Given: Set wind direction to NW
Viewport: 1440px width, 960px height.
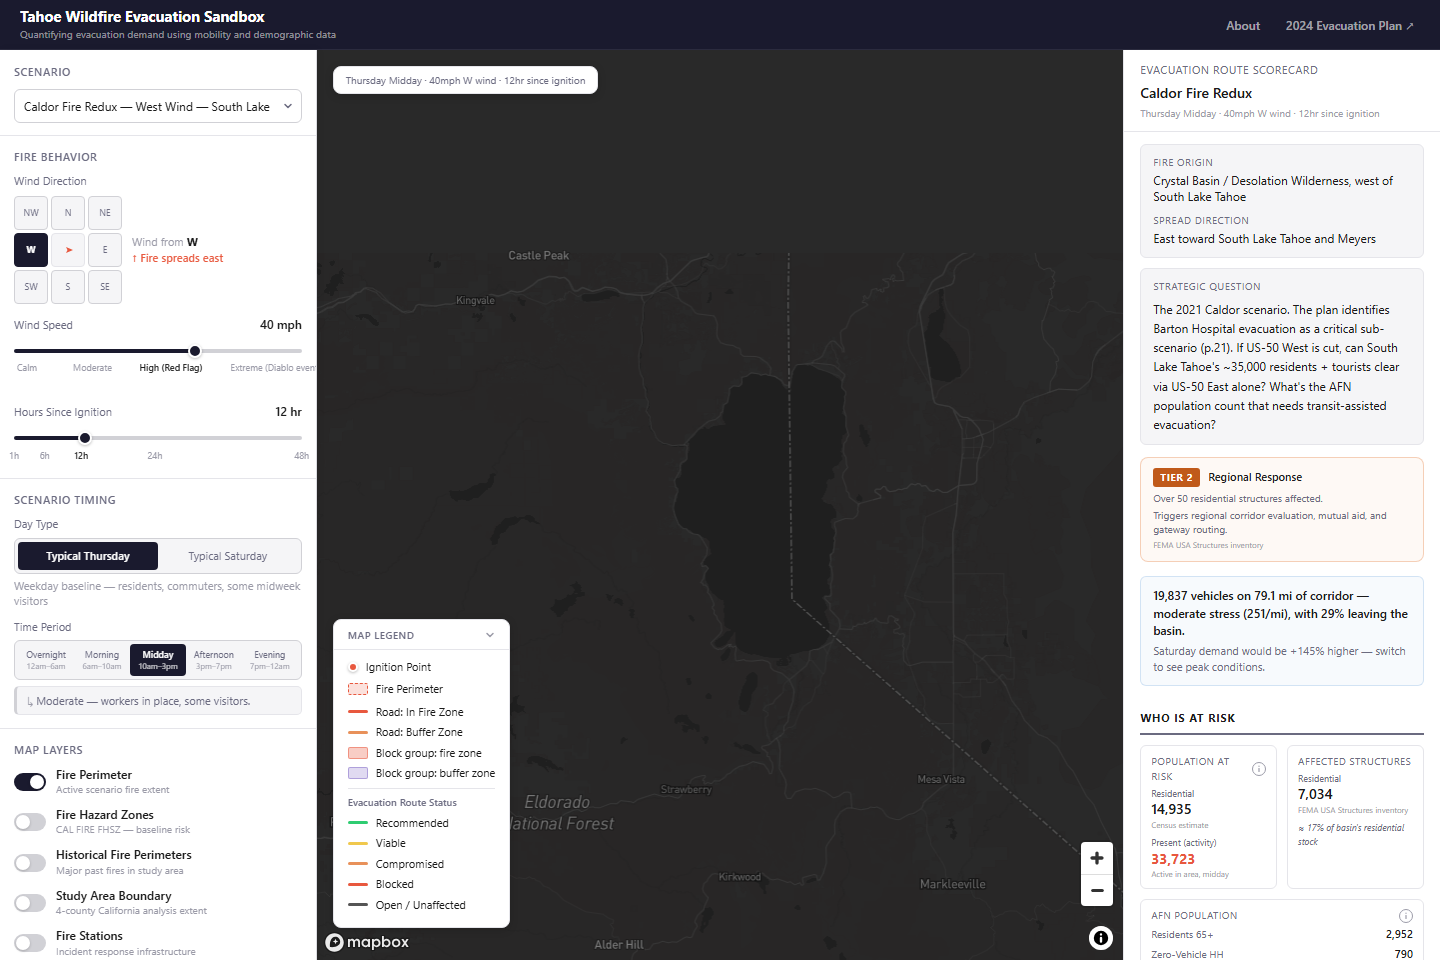Looking at the screenshot, I should [x=31, y=213].
